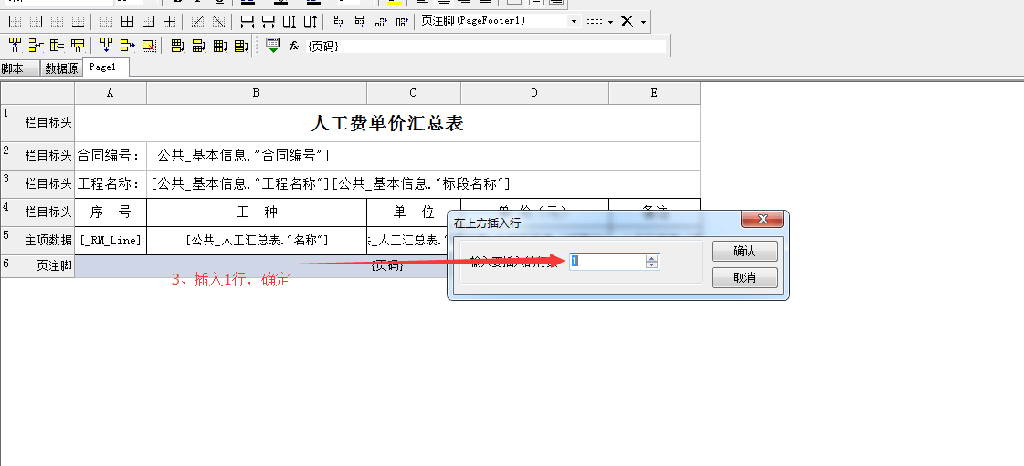Click the green arrow icon left of fx
The height and width of the screenshot is (466, 1024).
(273, 45)
